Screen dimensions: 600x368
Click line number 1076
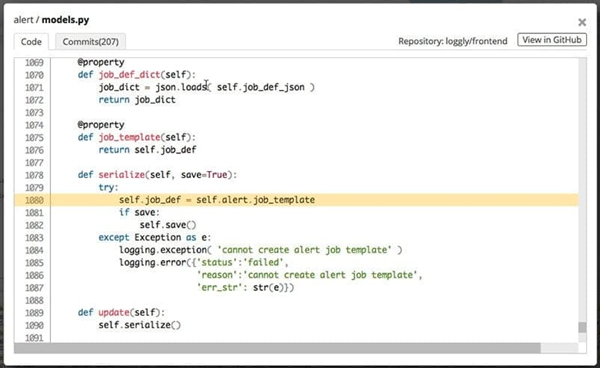pos(34,150)
